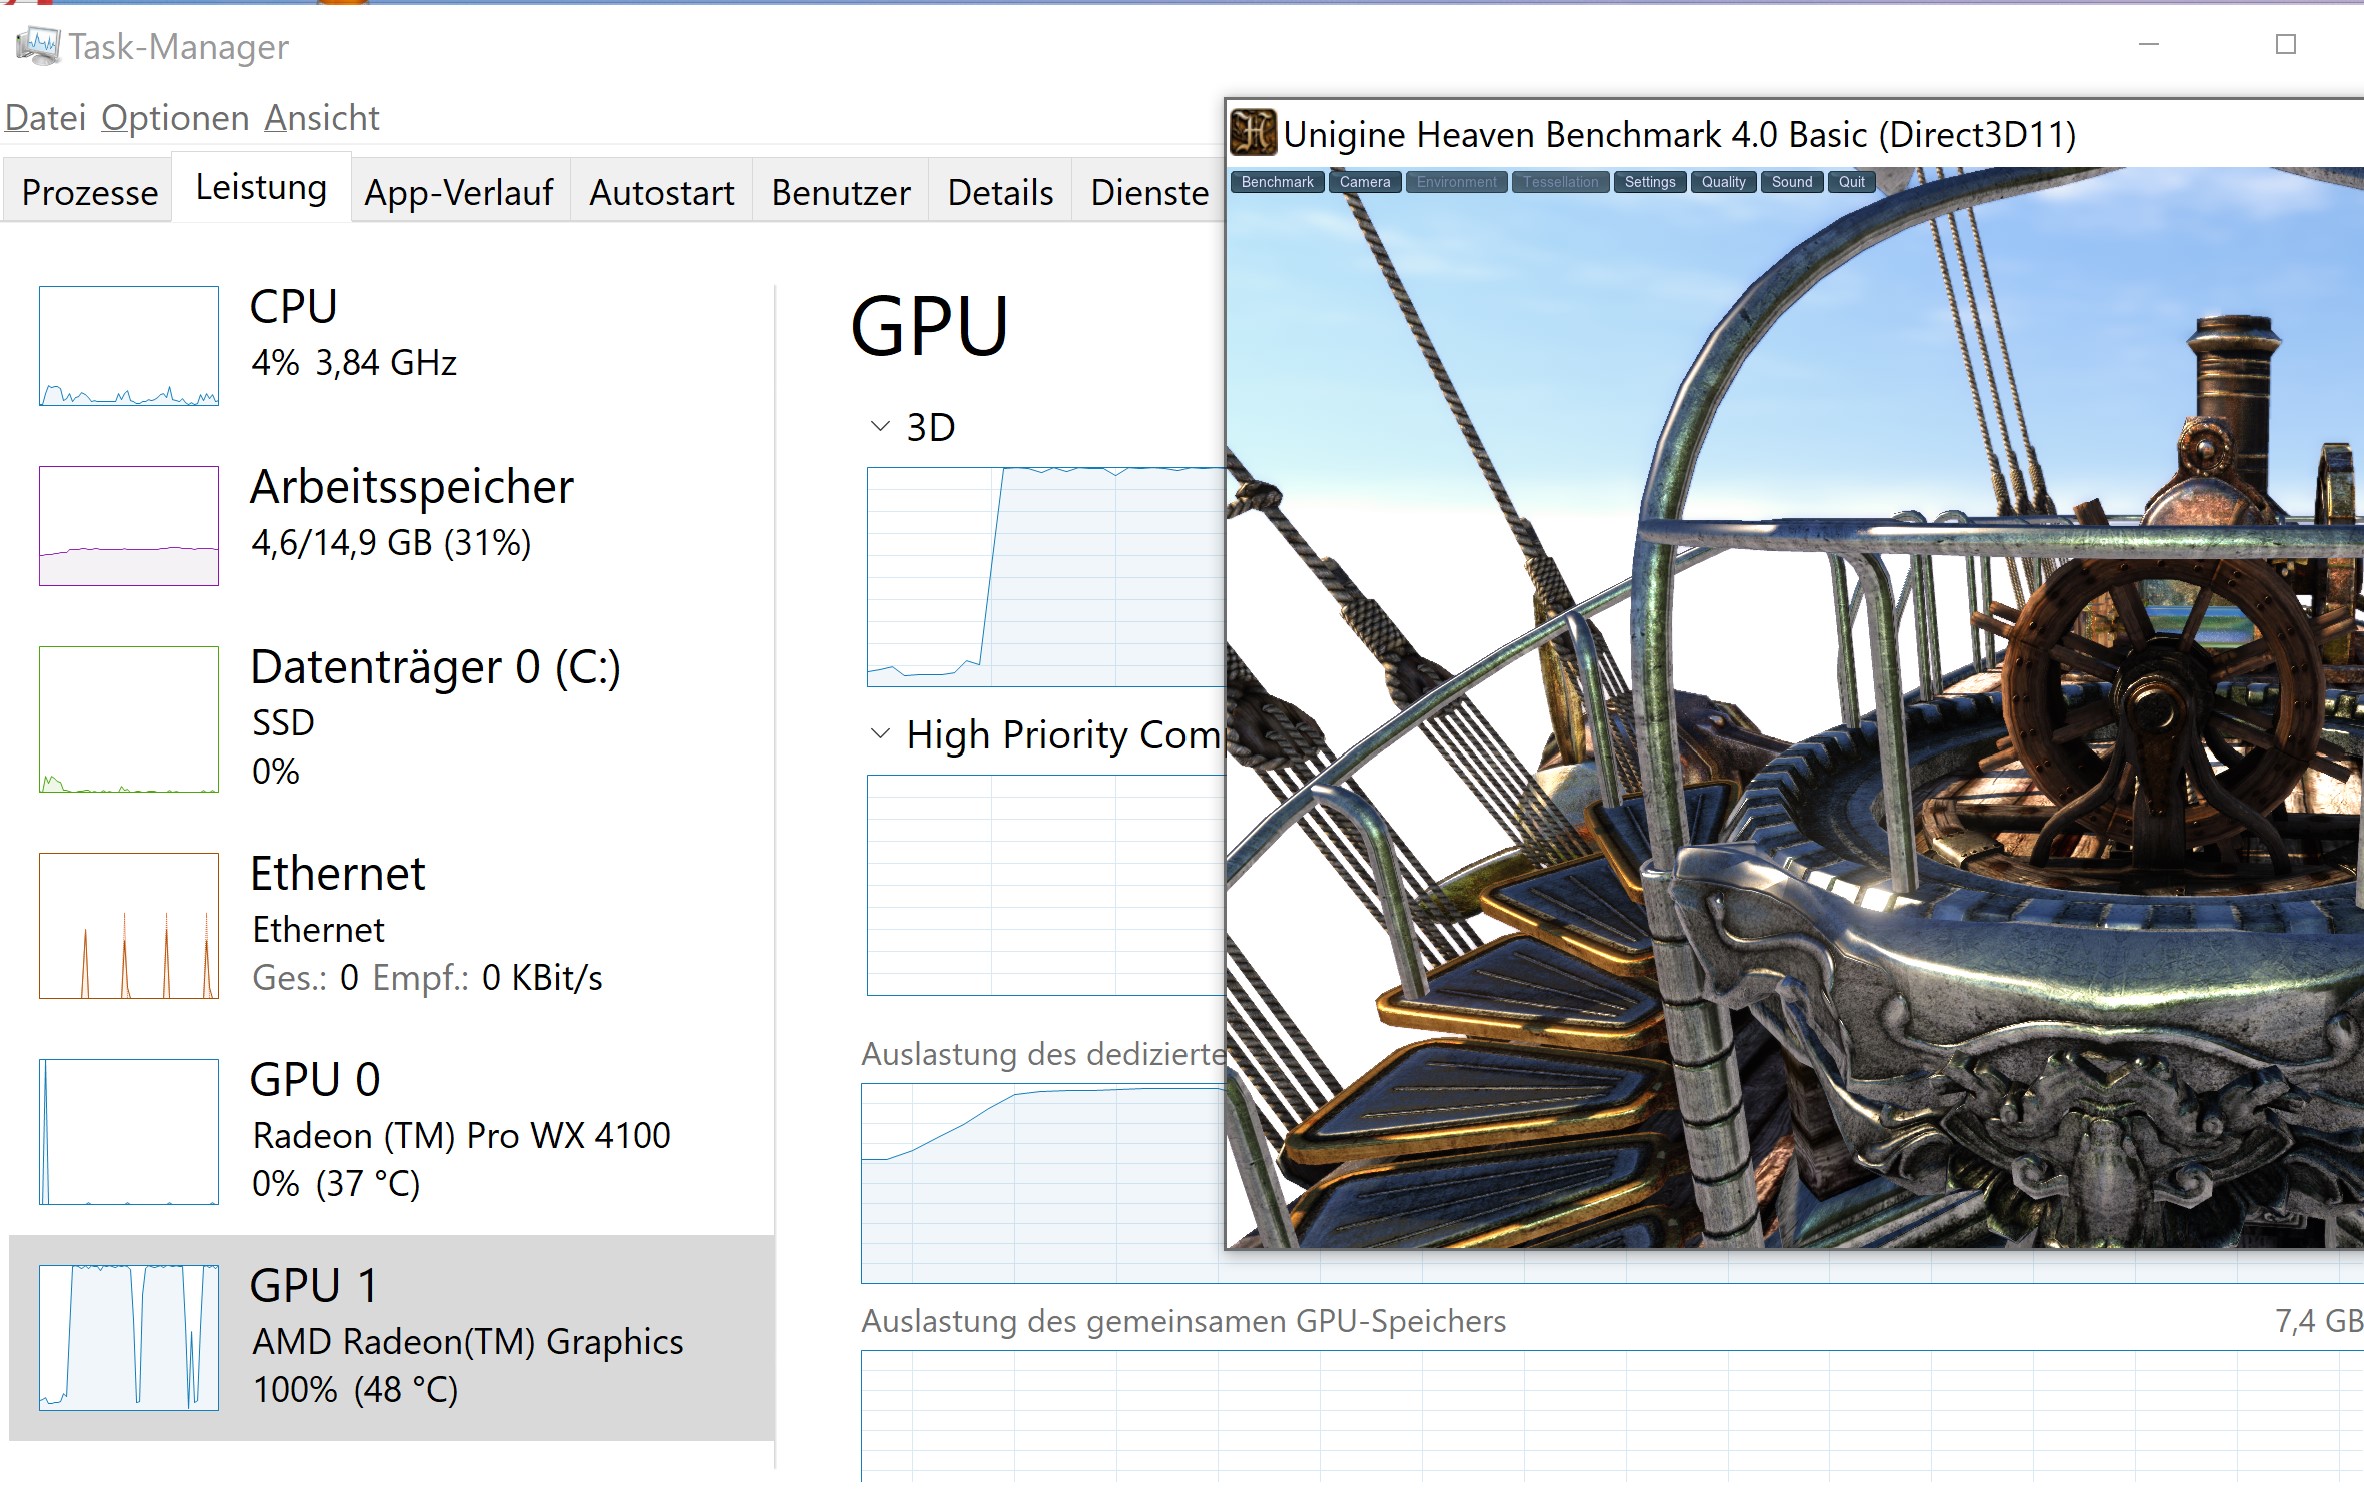This screenshot has width=2364, height=1503.
Task: Switch to the Autostart tab
Action: (661, 192)
